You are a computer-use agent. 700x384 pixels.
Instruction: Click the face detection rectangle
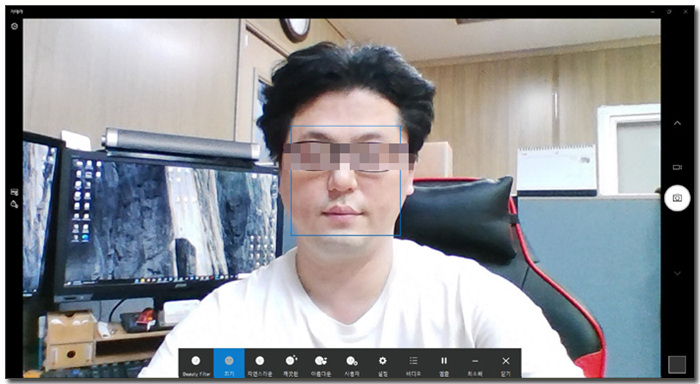tap(346, 180)
